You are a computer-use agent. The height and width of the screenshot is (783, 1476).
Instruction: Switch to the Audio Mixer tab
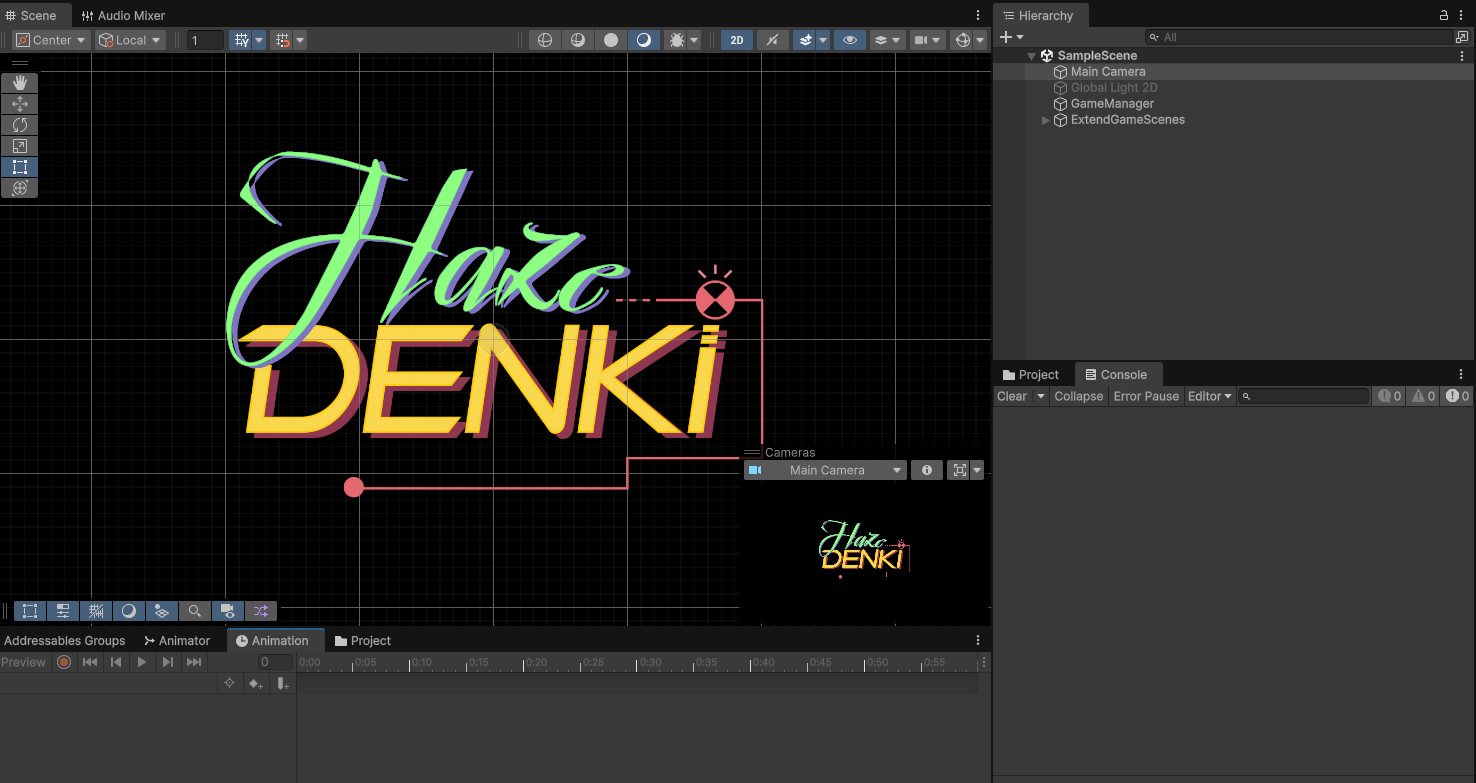coord(123,16)
